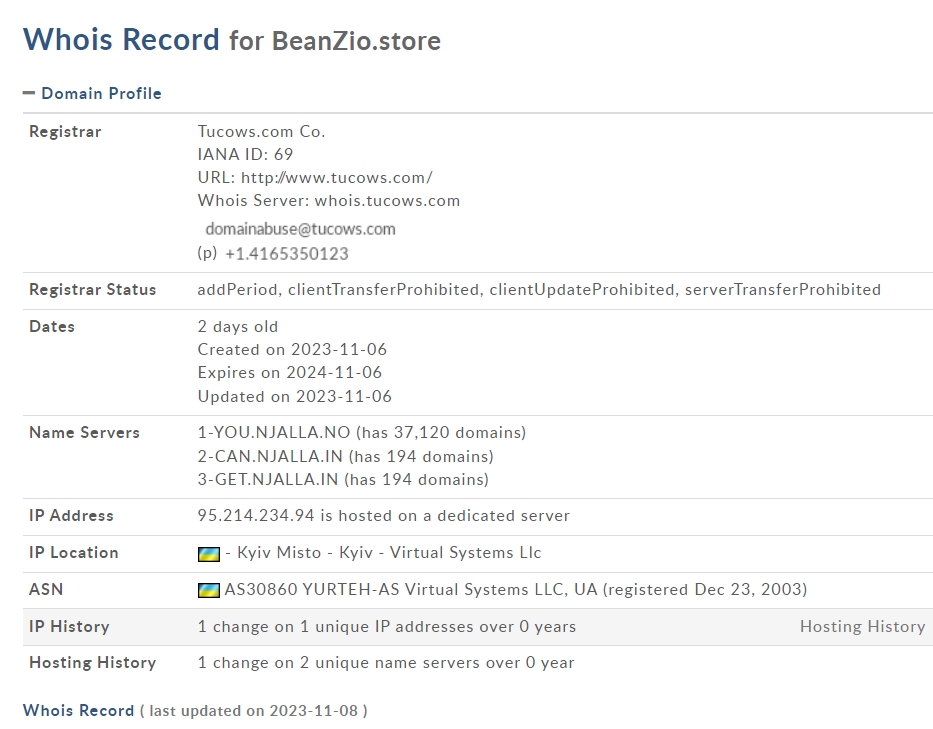Click the 'Dates' row label
933x729 pixels.
(52, 327)
